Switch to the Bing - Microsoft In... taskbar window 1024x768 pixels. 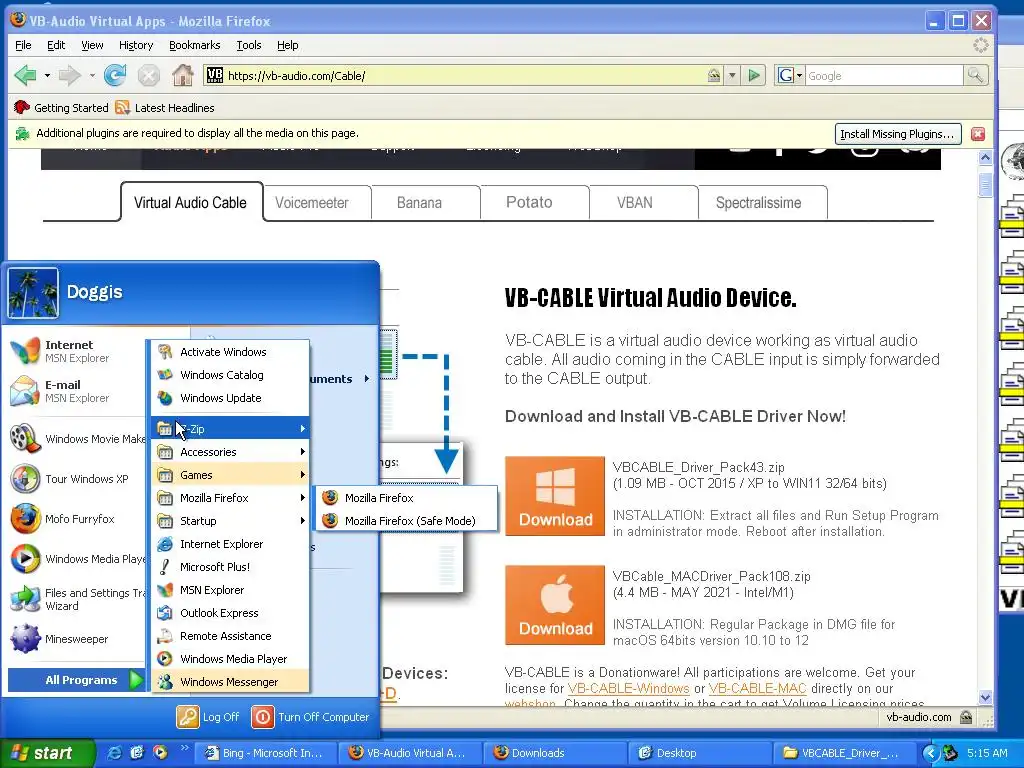[x=265, y=753]
